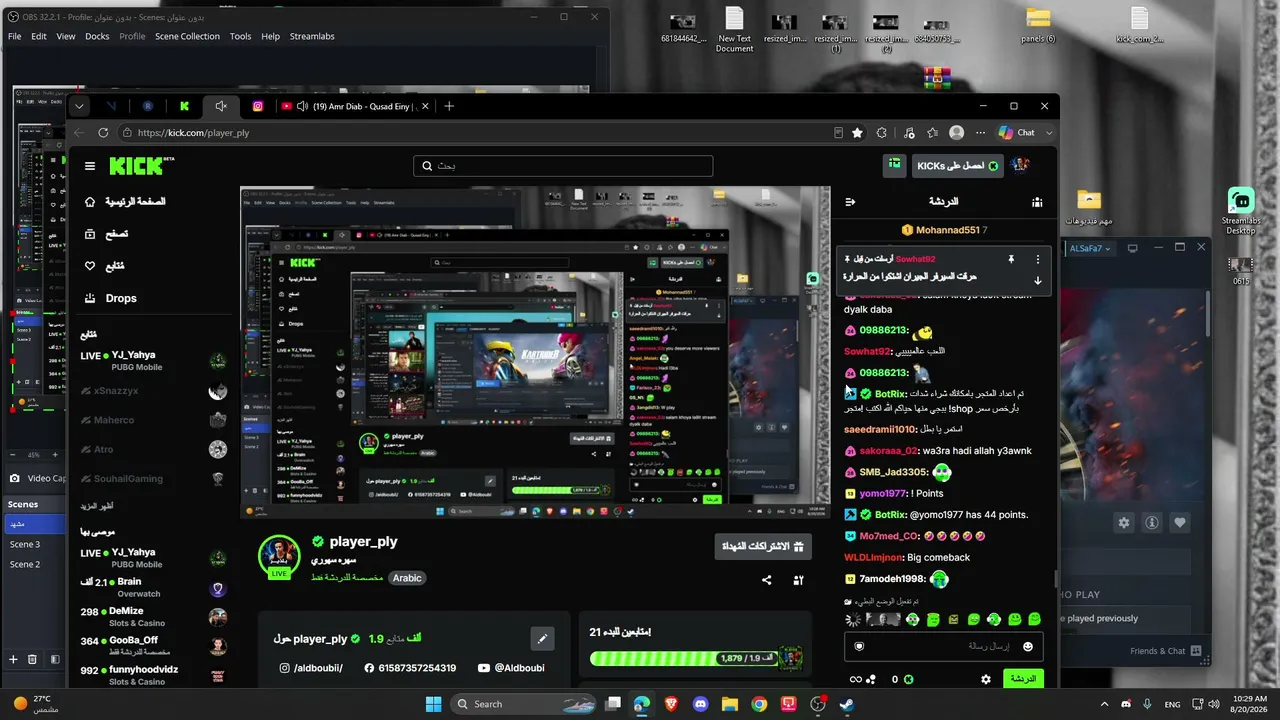The width and height of the screenshot is (1280, 720).
Task: Open the DeMize Slots & Casino channel
Action: point(153,617)
